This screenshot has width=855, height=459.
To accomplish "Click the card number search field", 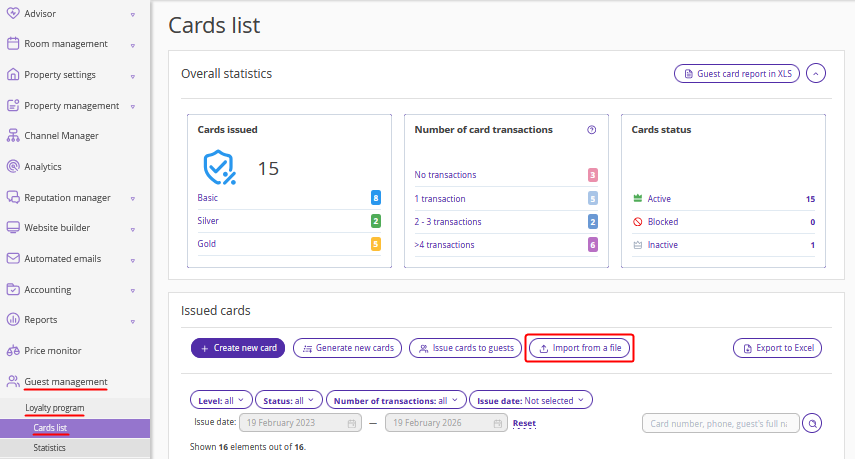I will click(720, 424).
